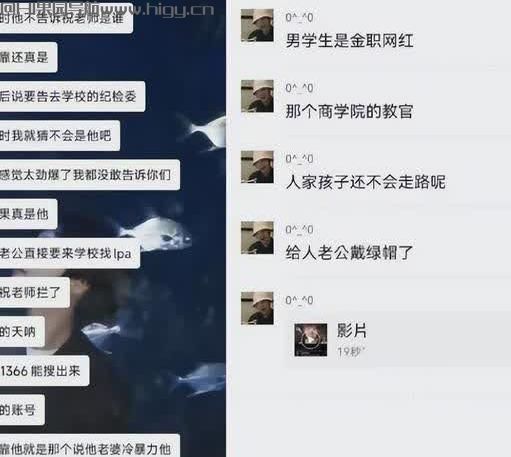This screenshot has width=511, height=457.
Task: Click the 时我就猜不会是他吧 chat bubble
Action: click(60, 136)
